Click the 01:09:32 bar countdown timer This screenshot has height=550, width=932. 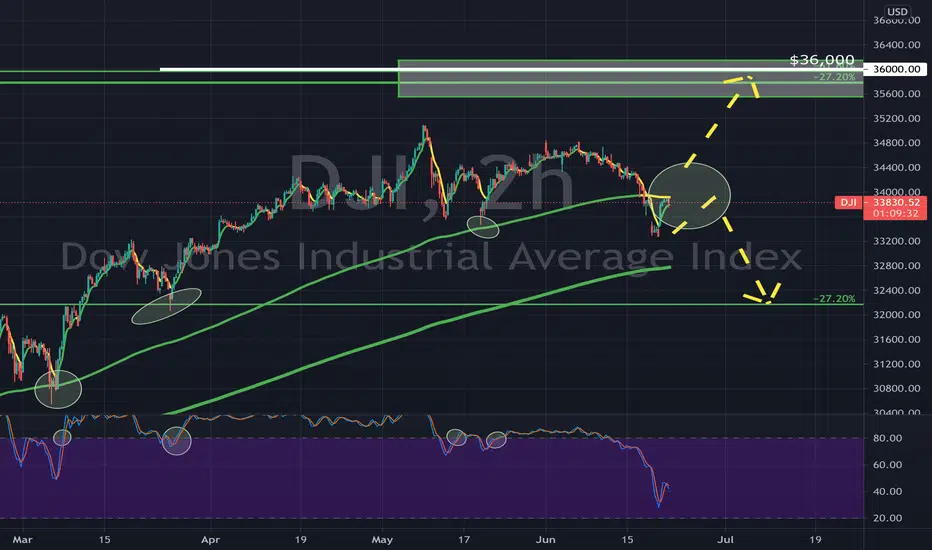(895, 213)
